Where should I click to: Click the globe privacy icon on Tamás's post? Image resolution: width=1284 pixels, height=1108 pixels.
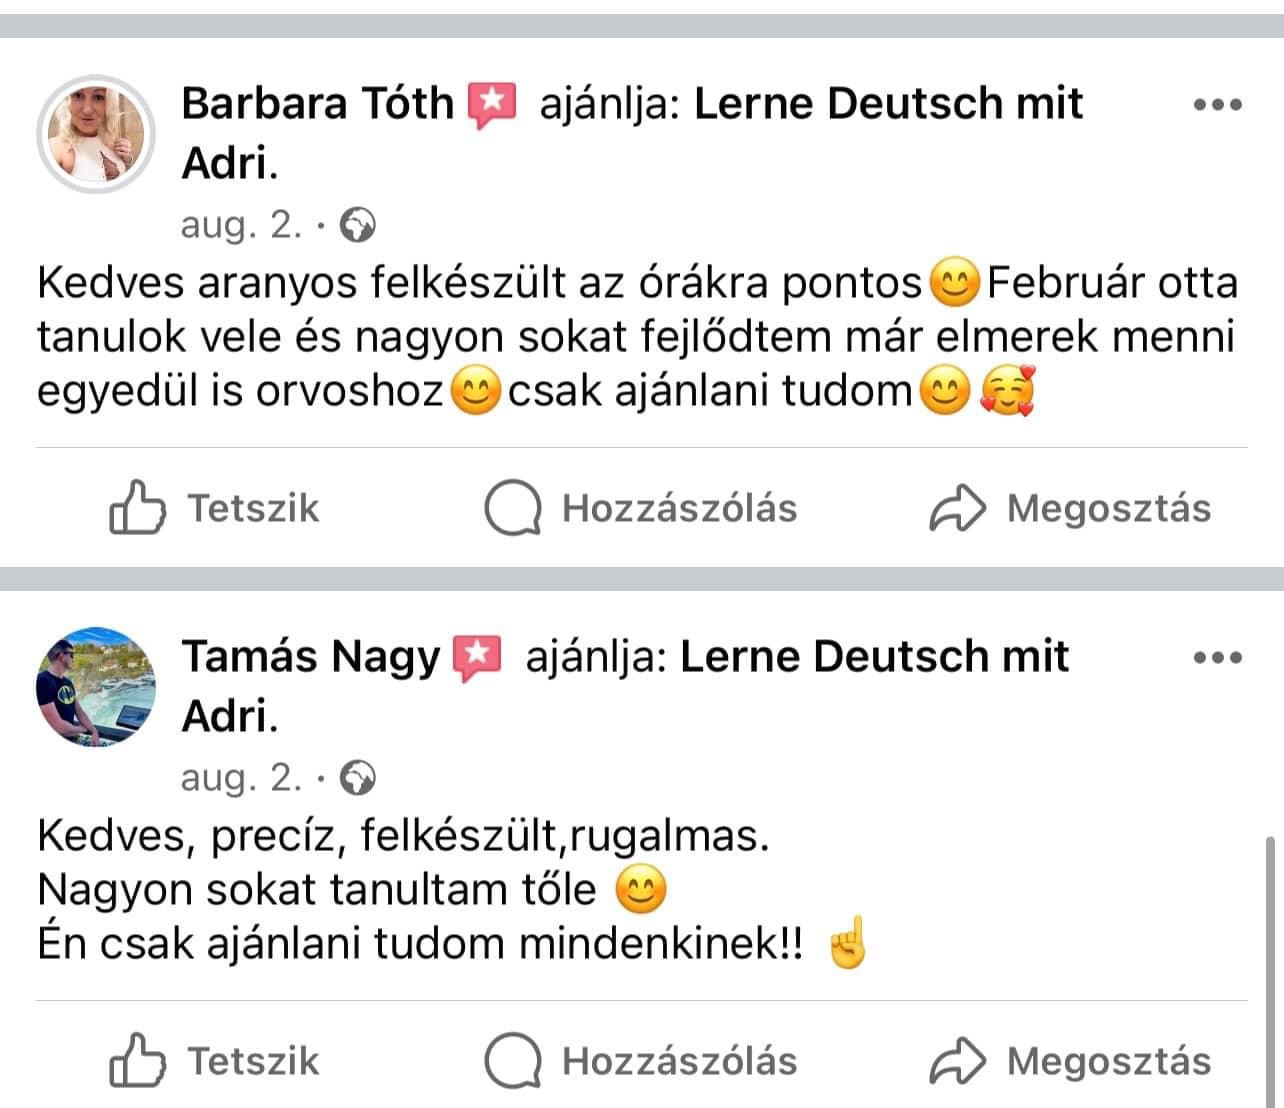358,778
